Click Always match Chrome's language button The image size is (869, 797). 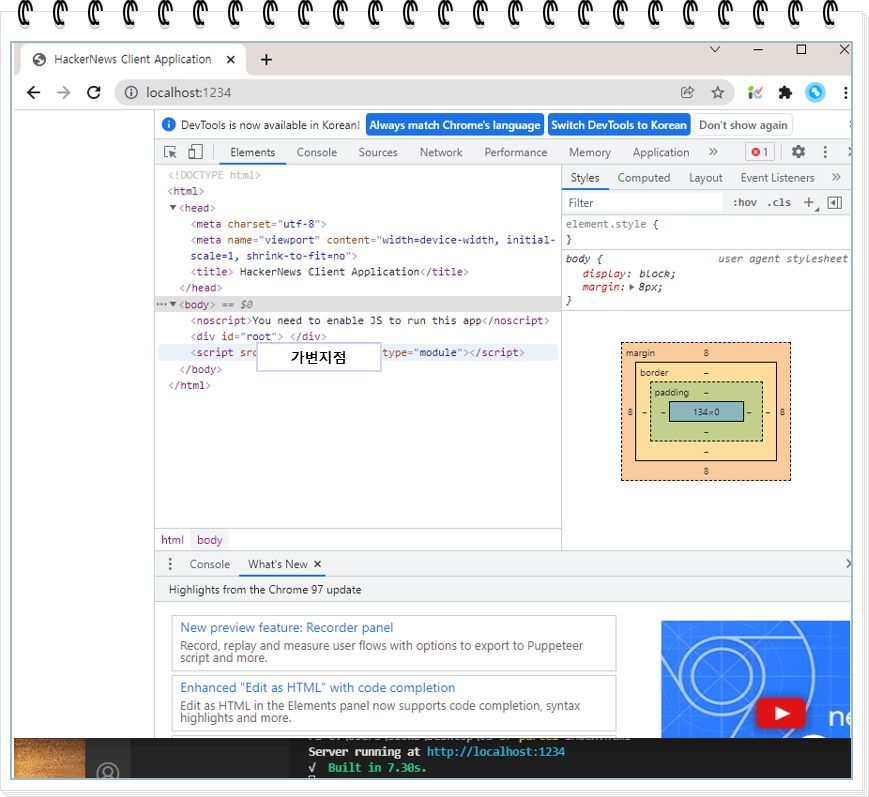pyautogui.click(x=454, y=125)
